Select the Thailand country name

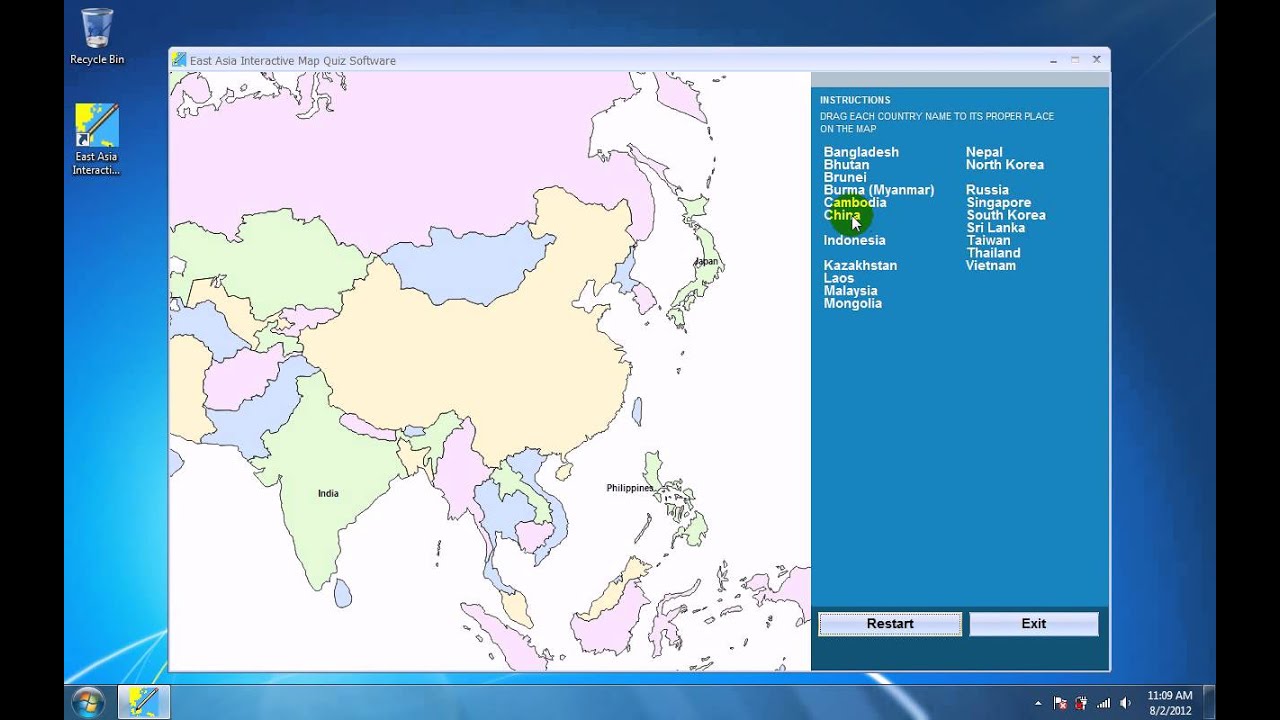(993, 253)
